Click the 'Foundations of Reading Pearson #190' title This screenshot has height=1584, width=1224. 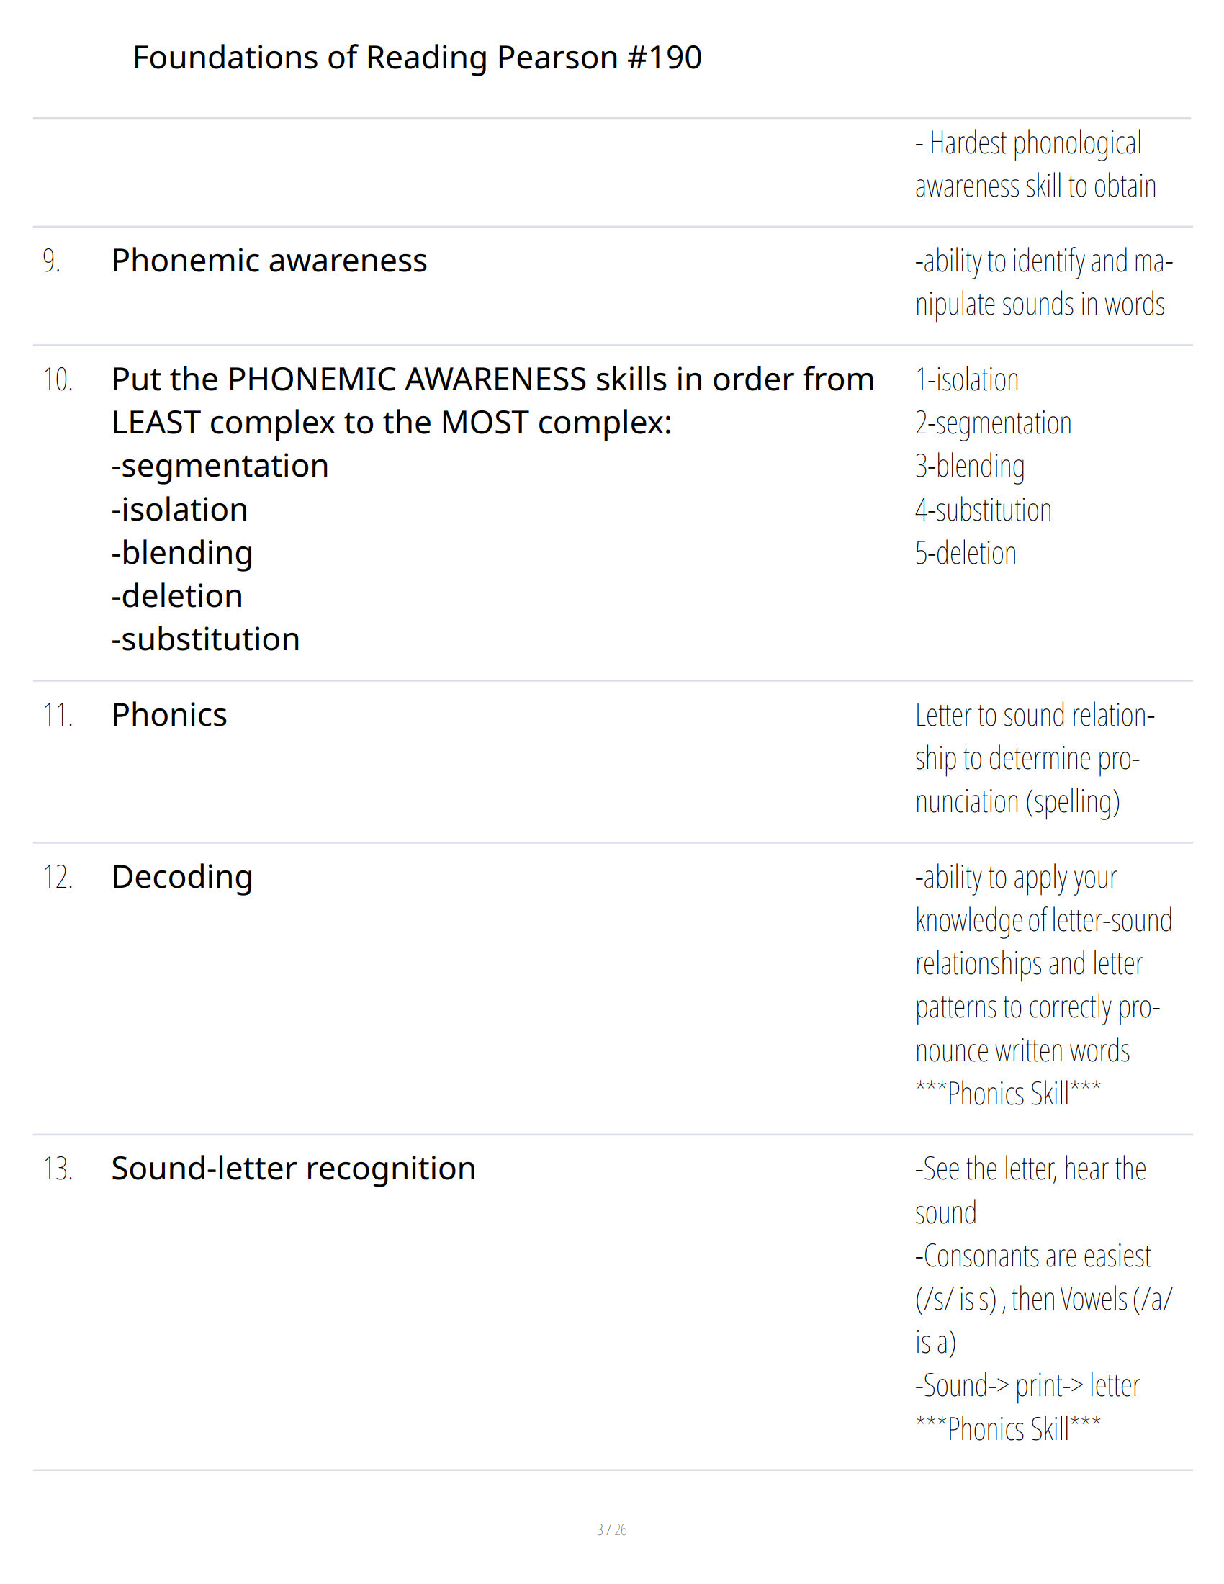click(417, 58)
